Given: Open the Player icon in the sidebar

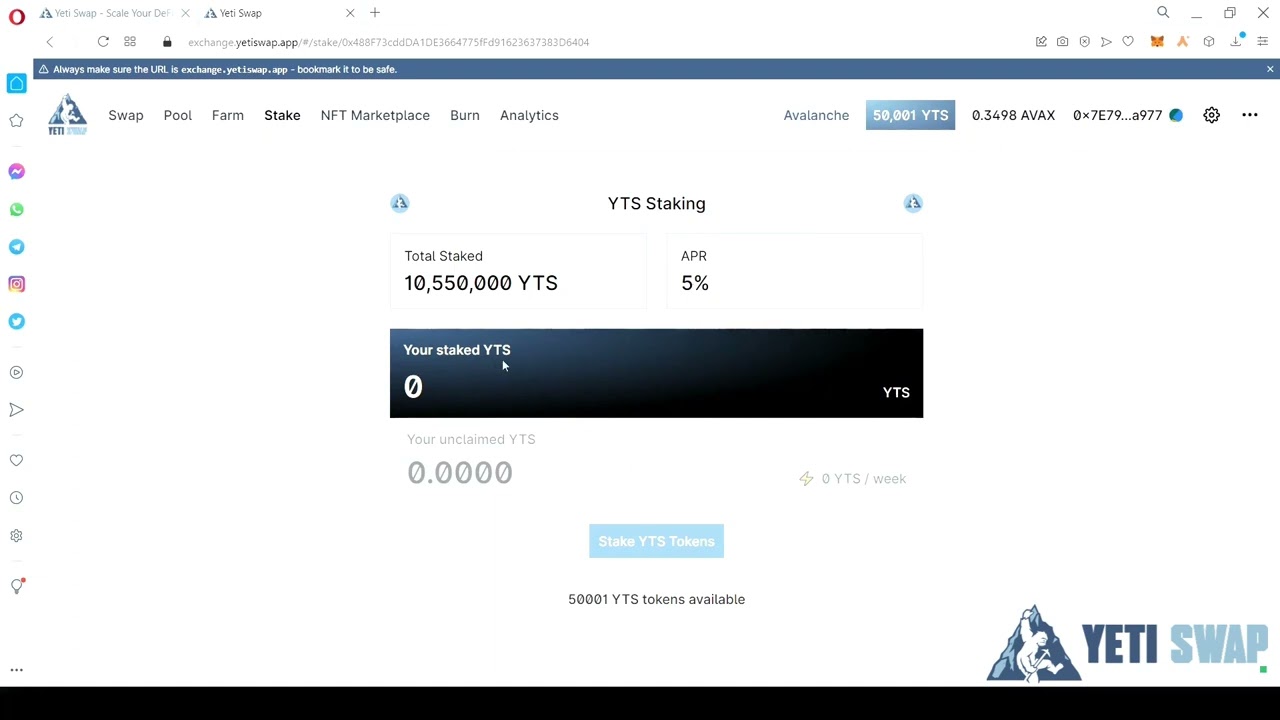Looking at the screenshot, I should click(x=16, y=372).
